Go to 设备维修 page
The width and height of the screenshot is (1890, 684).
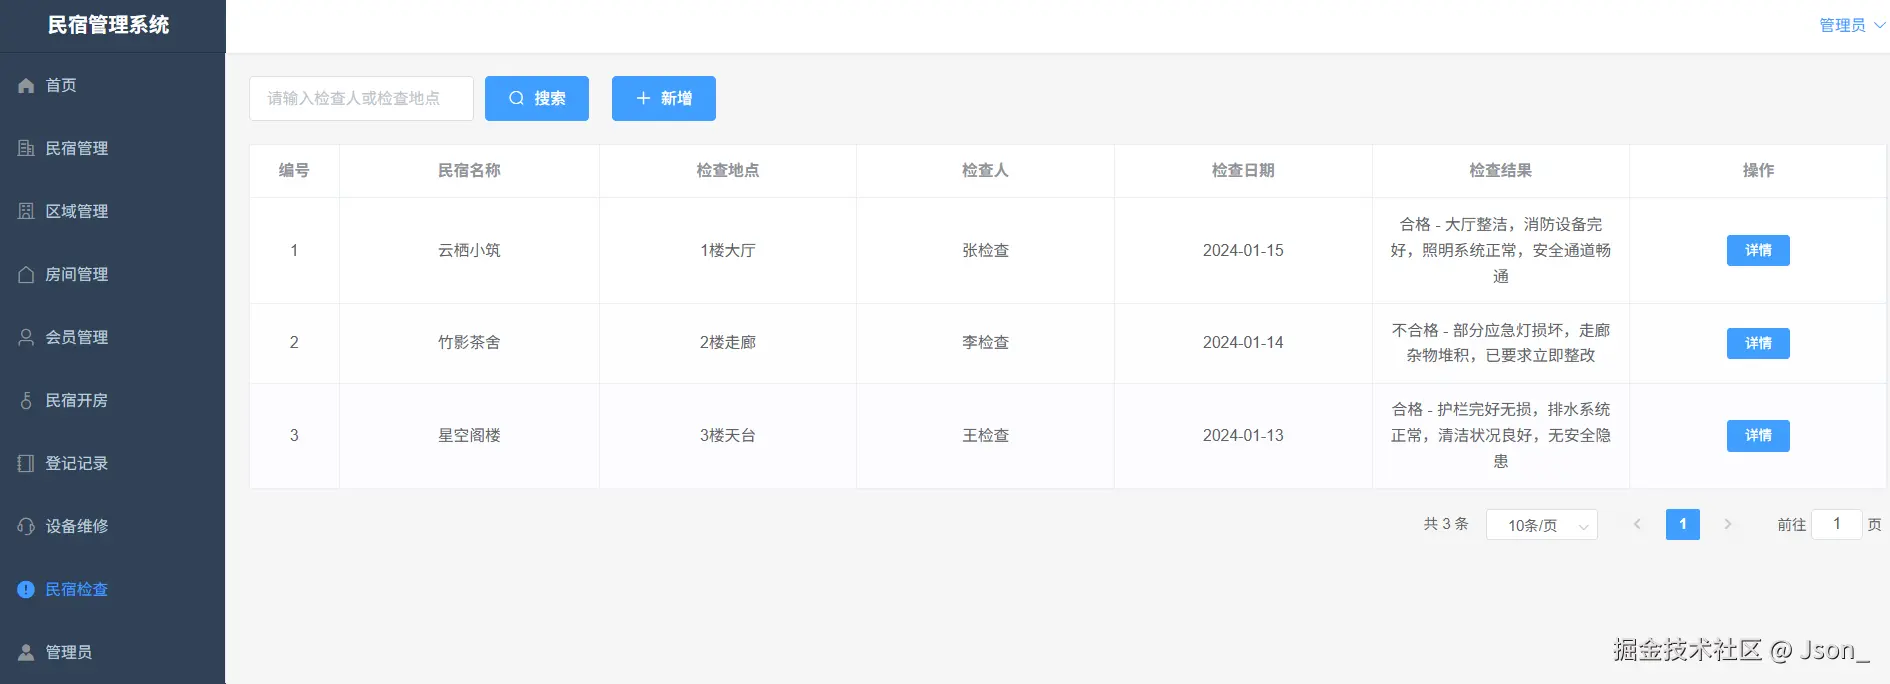(x=112, y=526)
